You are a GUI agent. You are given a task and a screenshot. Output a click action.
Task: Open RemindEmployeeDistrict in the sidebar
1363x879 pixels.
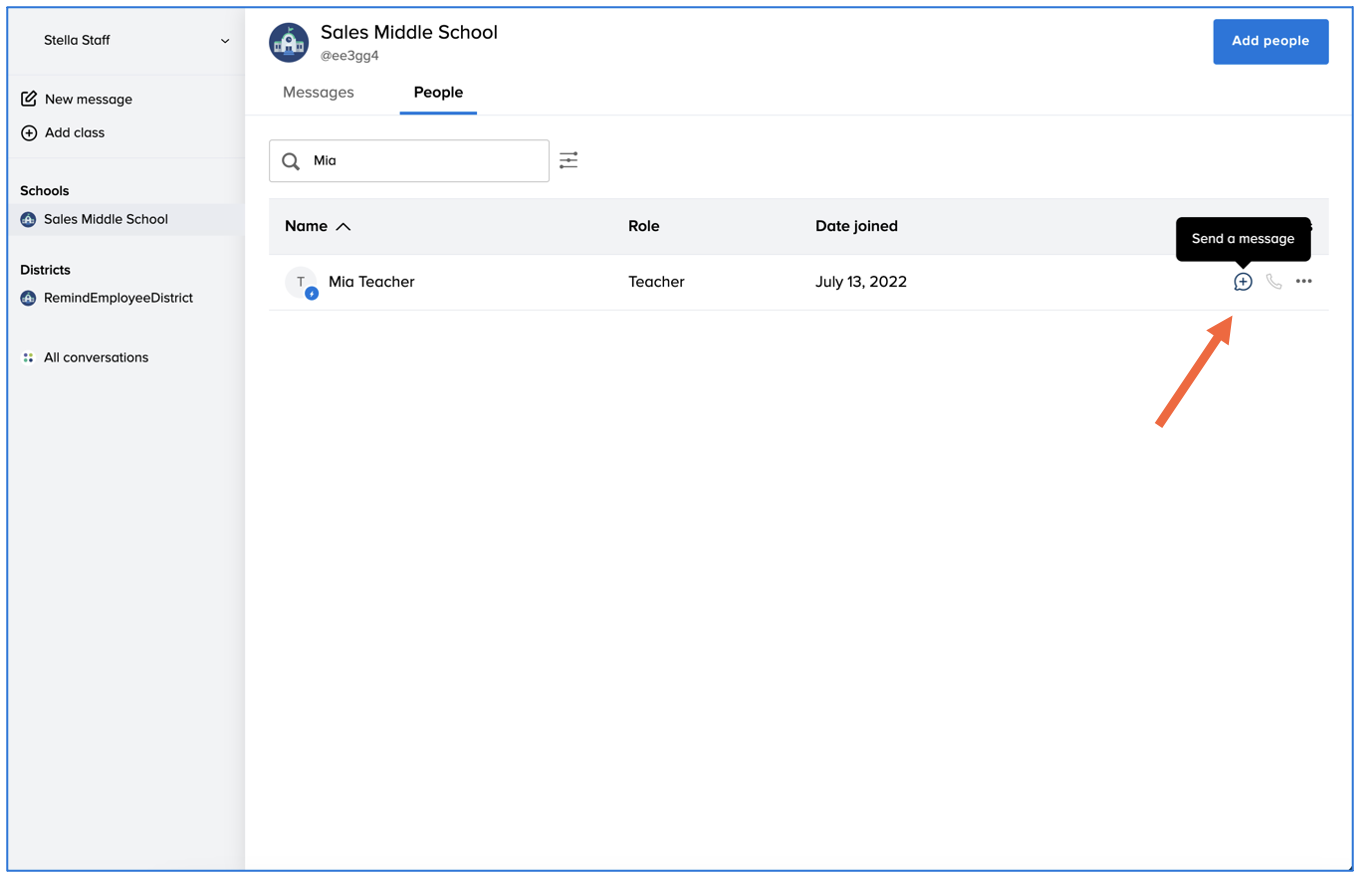(118, 298)
